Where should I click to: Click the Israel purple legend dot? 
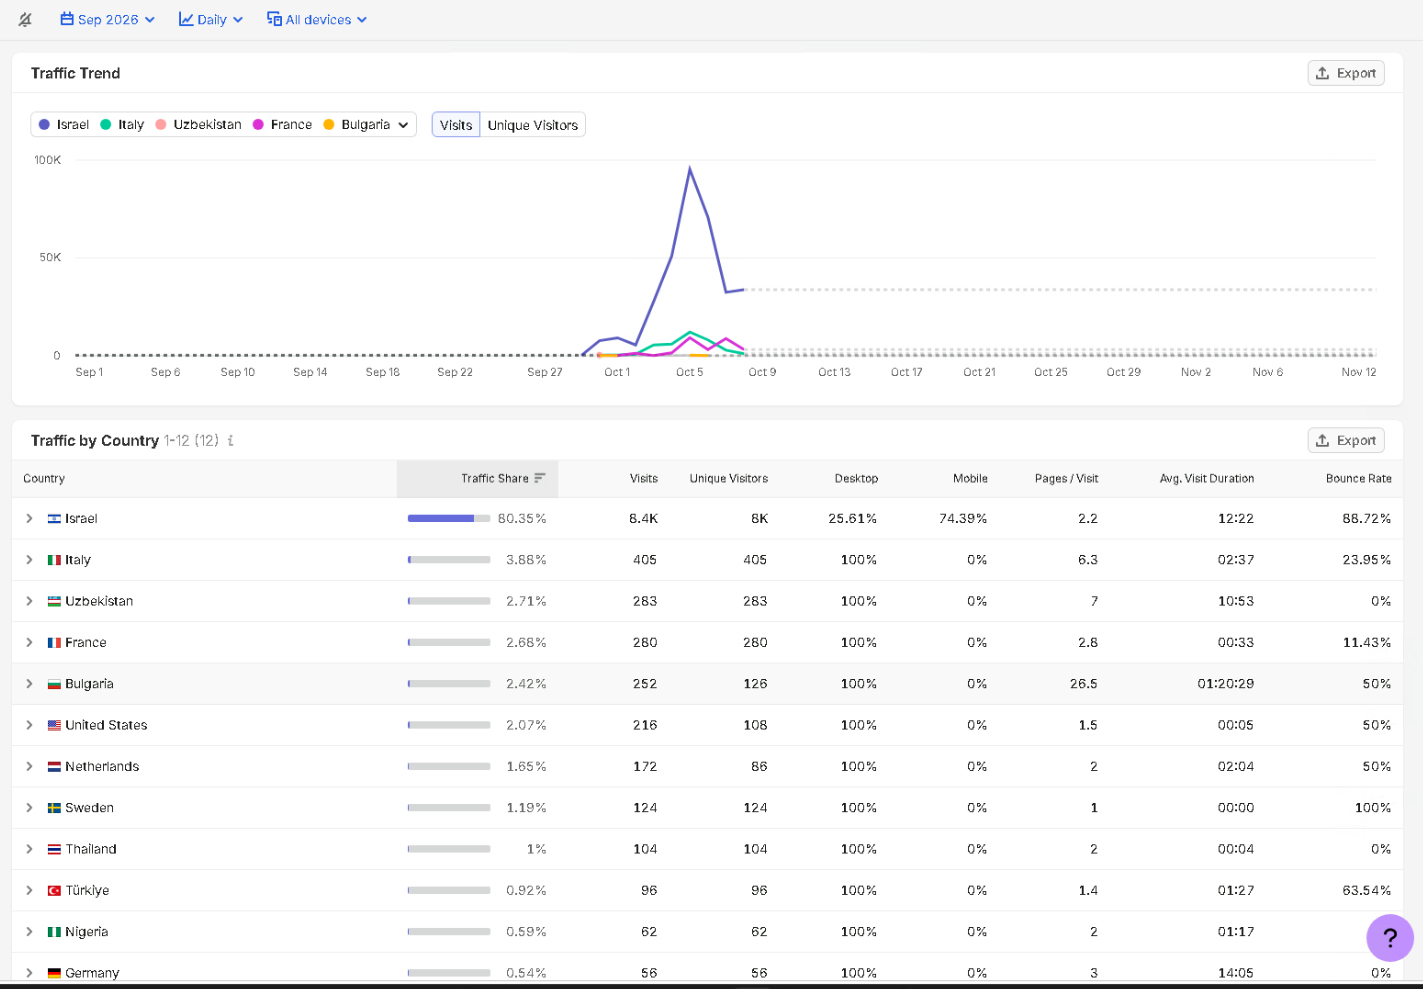pyautogui.click(x=44, y=124)
